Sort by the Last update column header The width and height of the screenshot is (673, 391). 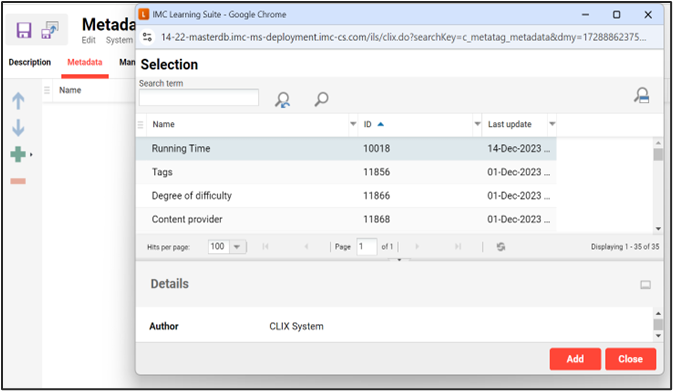pyautogui.click(x=509, y=124)
